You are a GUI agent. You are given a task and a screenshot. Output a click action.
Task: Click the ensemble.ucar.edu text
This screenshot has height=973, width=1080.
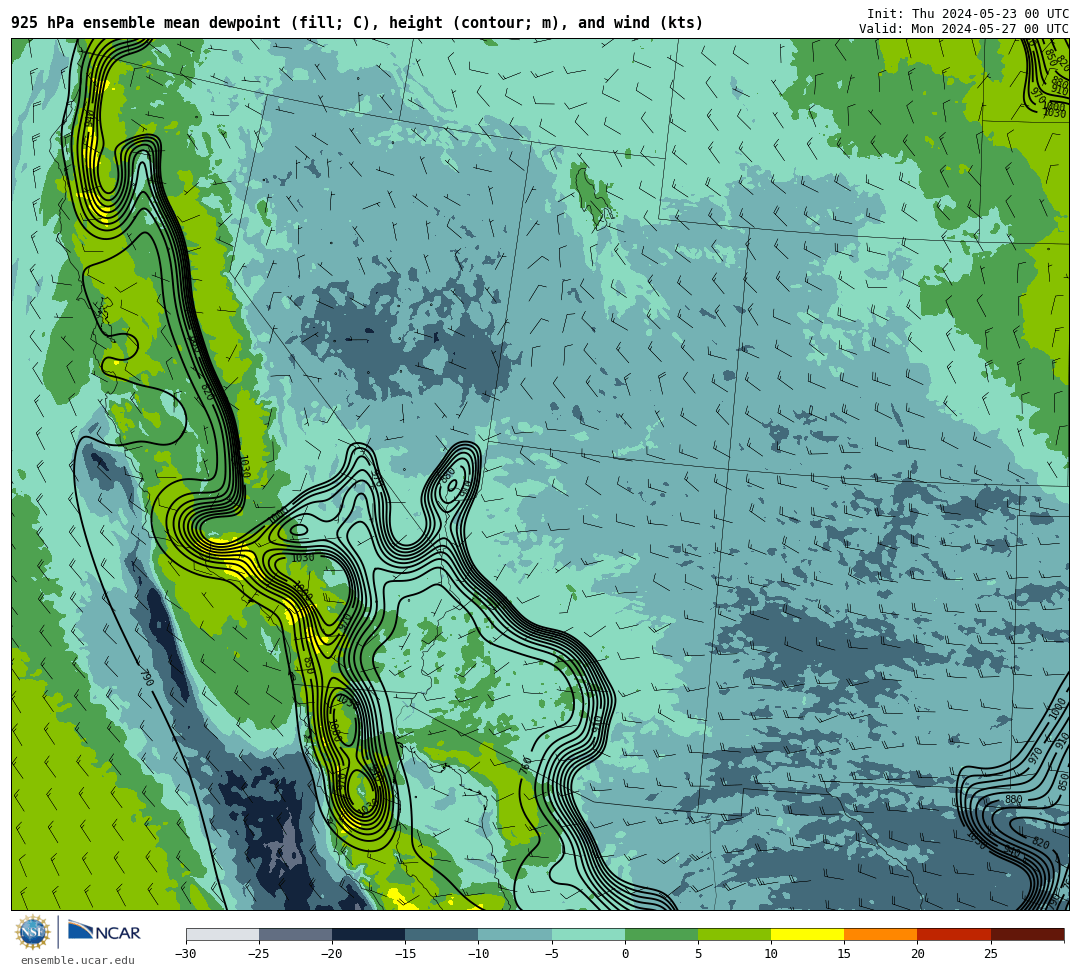[77, 960]
